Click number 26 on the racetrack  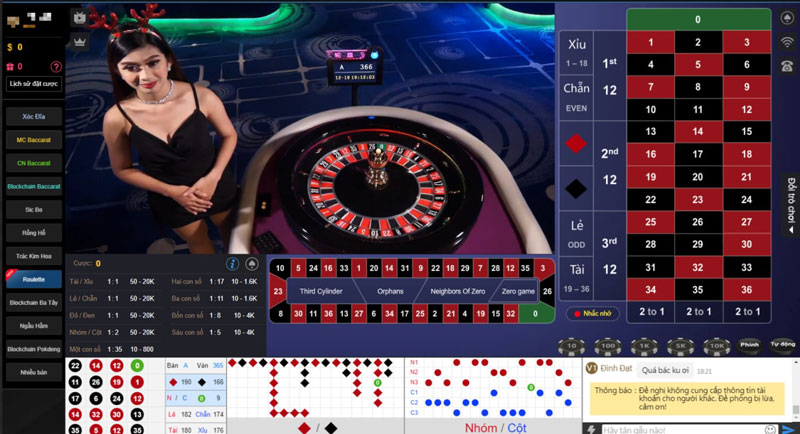[547, 291]
